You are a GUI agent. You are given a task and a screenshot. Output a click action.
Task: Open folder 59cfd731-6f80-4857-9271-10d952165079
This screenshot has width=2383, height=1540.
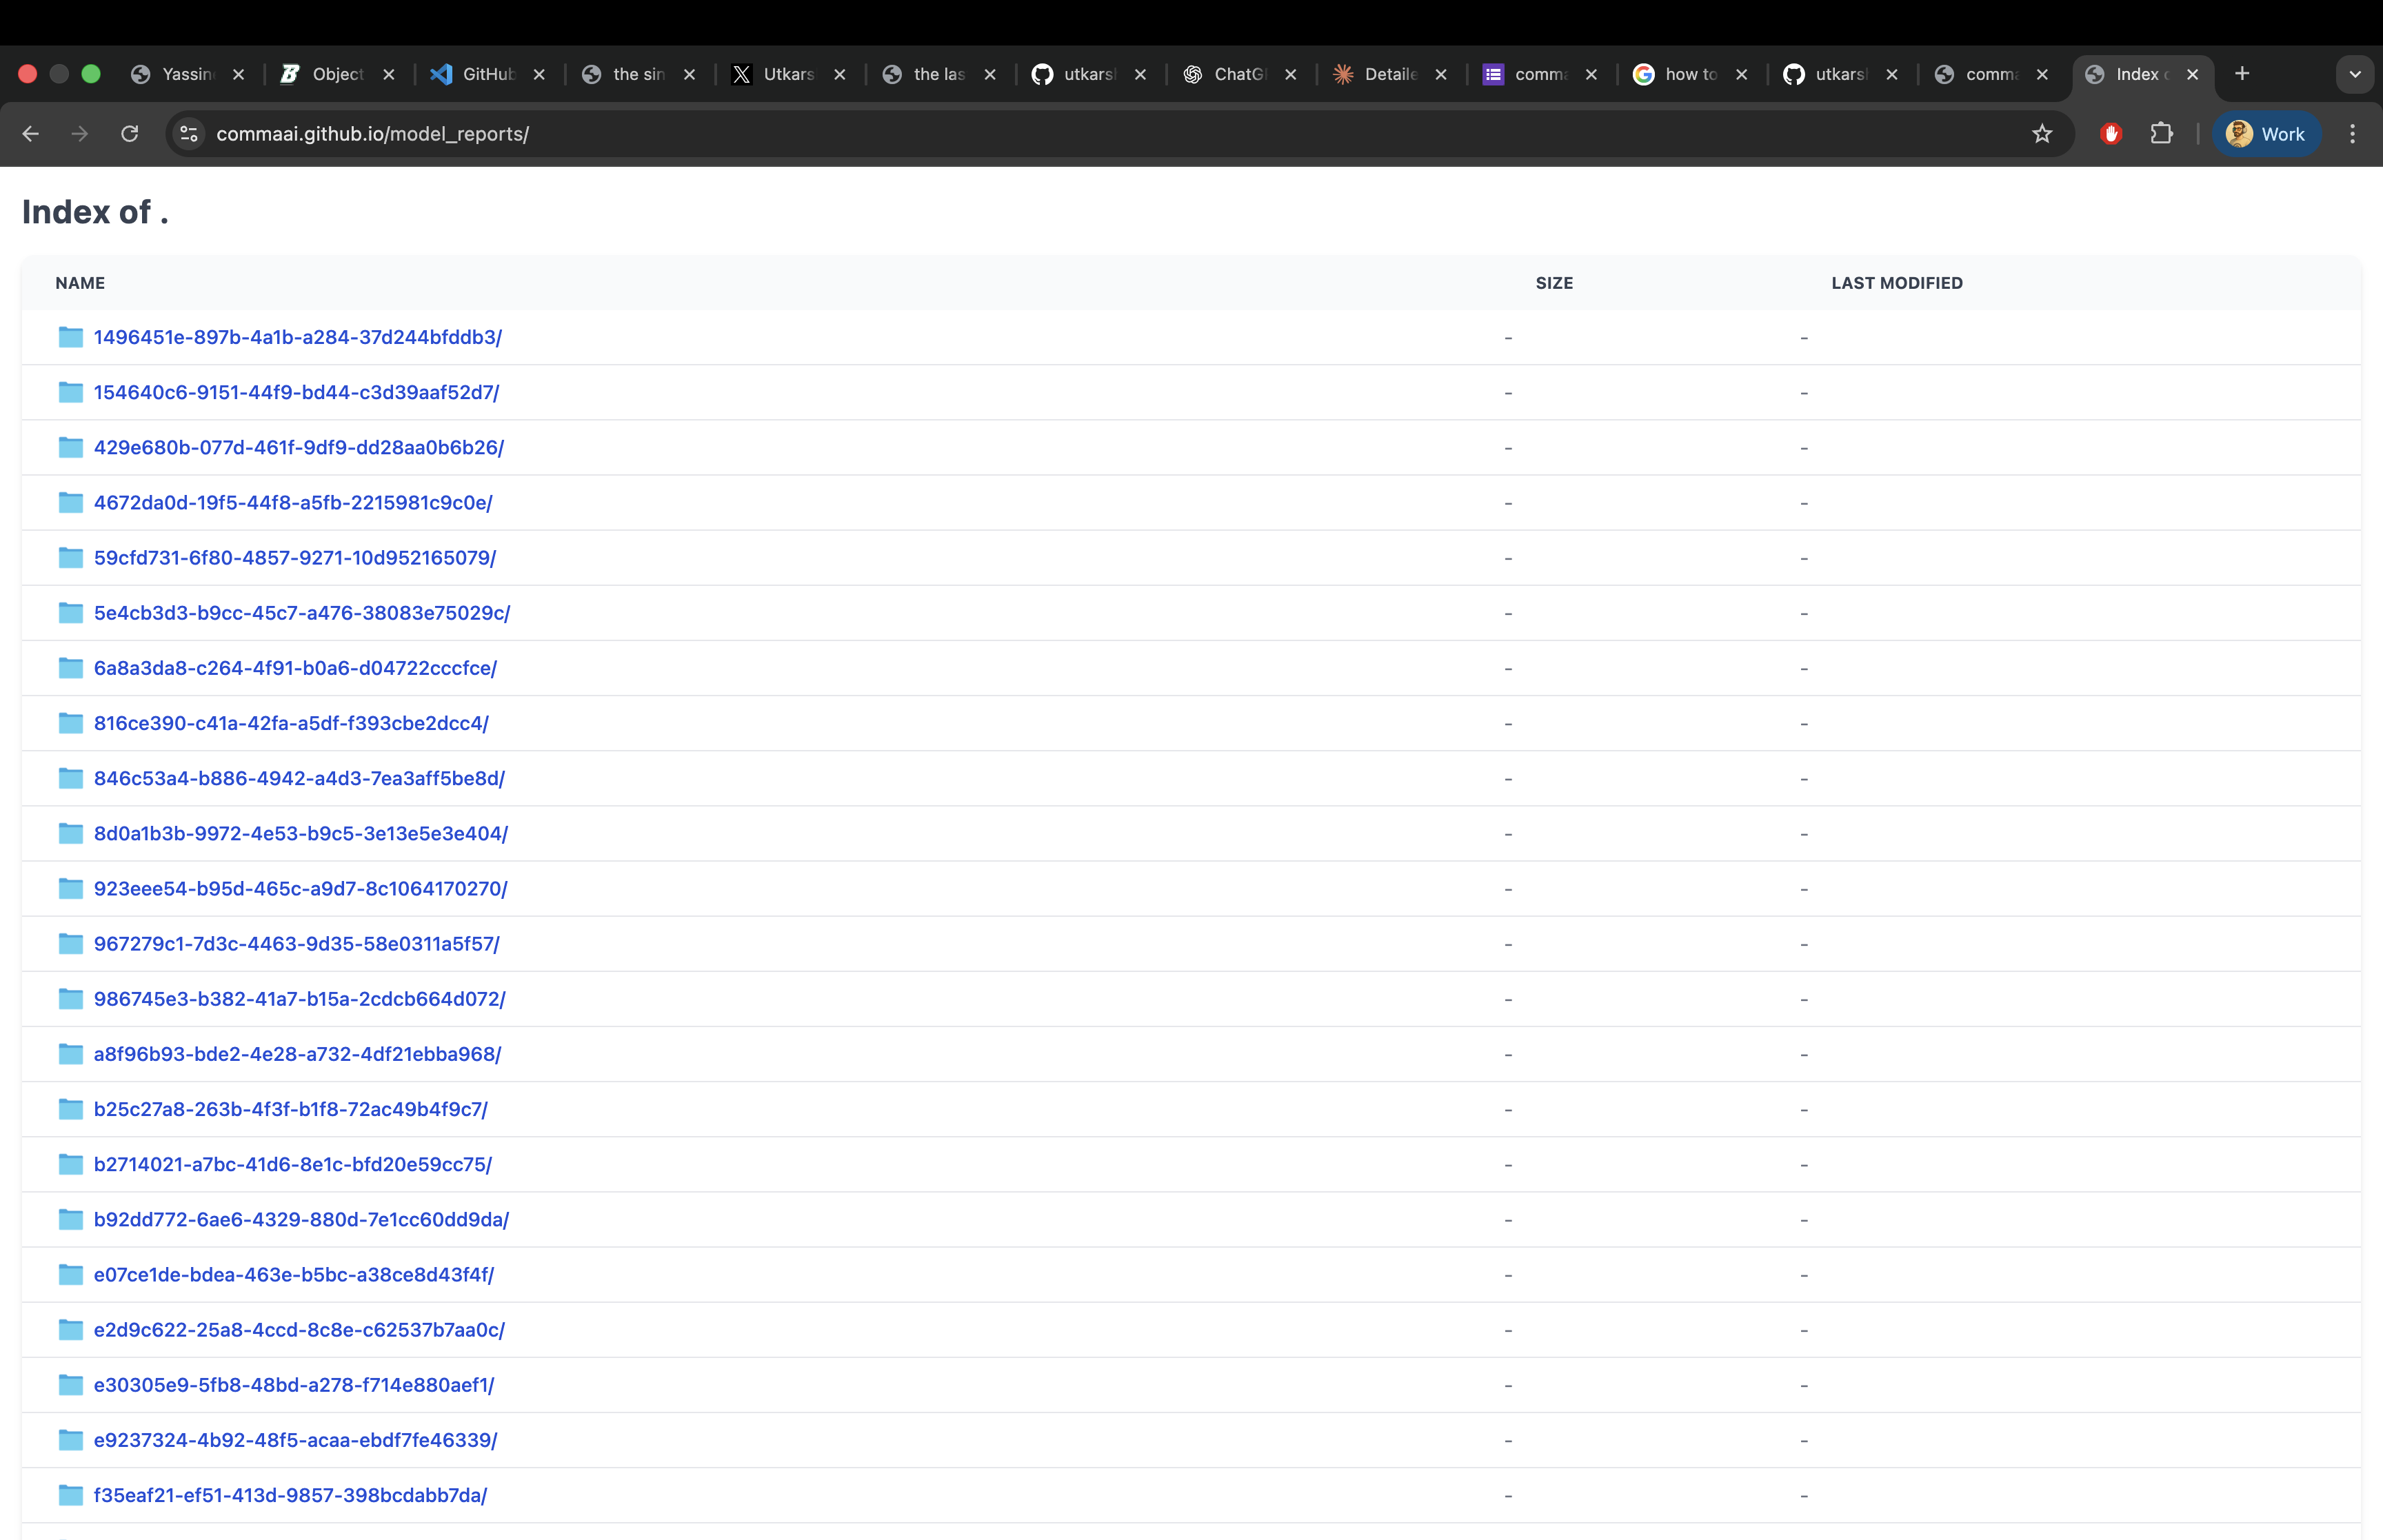click(295, 557)
